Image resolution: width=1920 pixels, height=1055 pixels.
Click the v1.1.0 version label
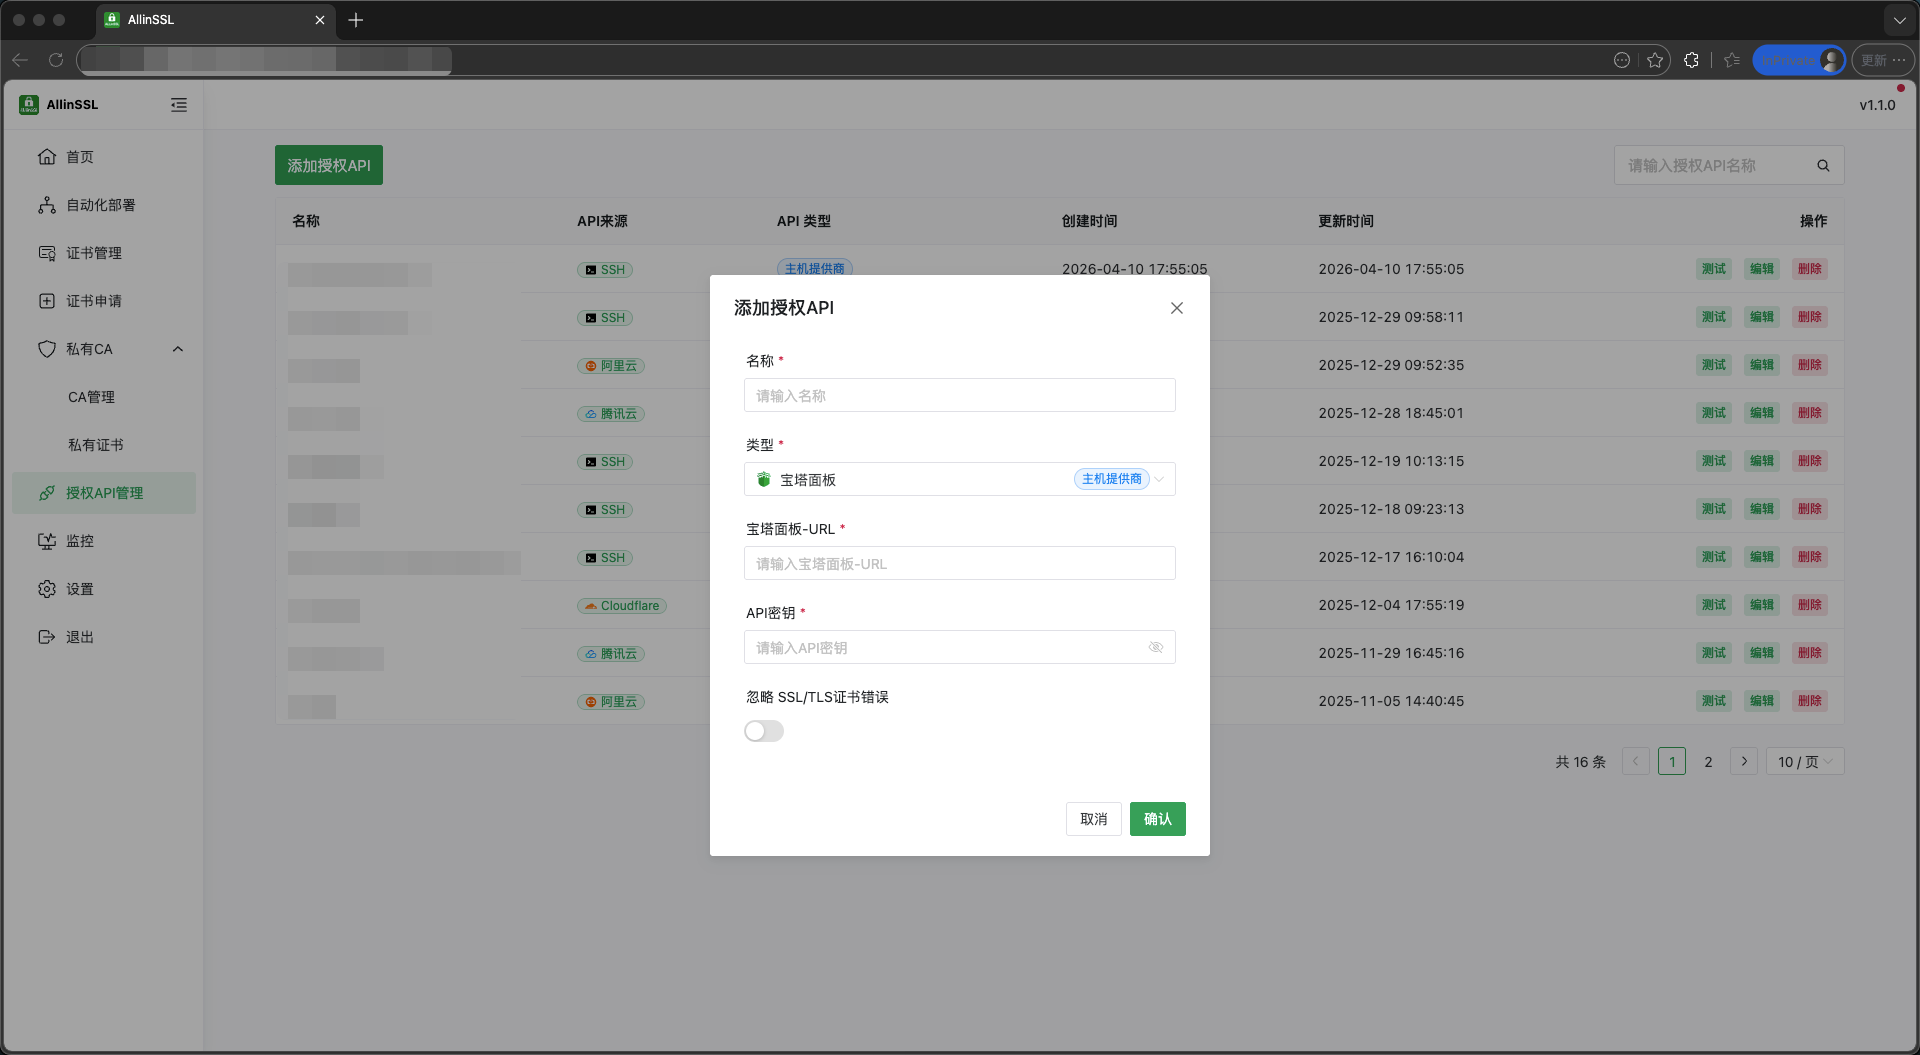click(x=1877, y=105)
